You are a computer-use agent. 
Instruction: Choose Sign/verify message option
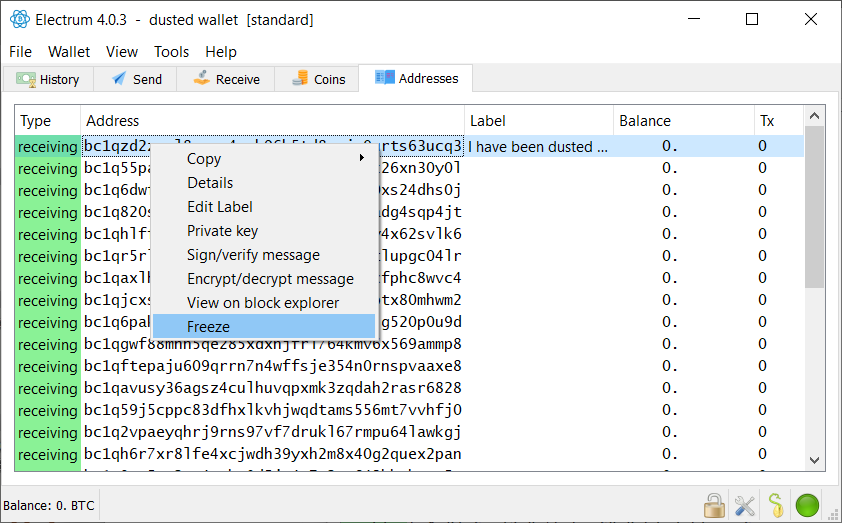click(x=264, y=255)
